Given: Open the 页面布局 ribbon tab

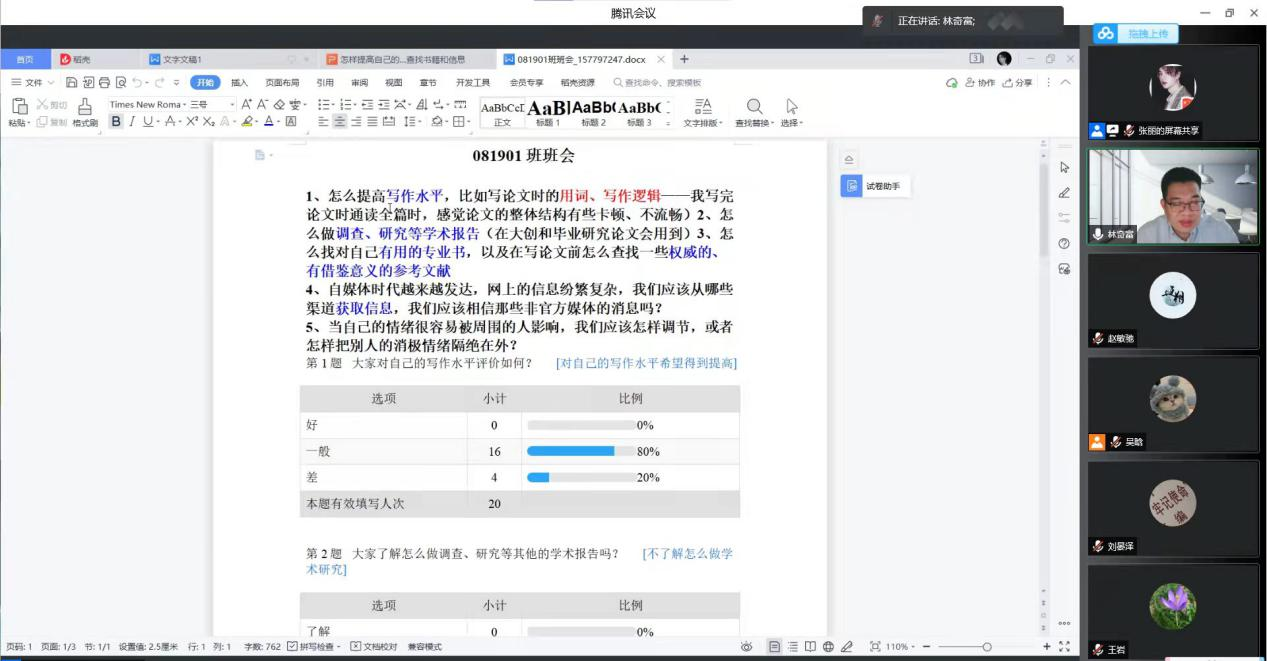Looking at the screenshot, I should 282,83.
